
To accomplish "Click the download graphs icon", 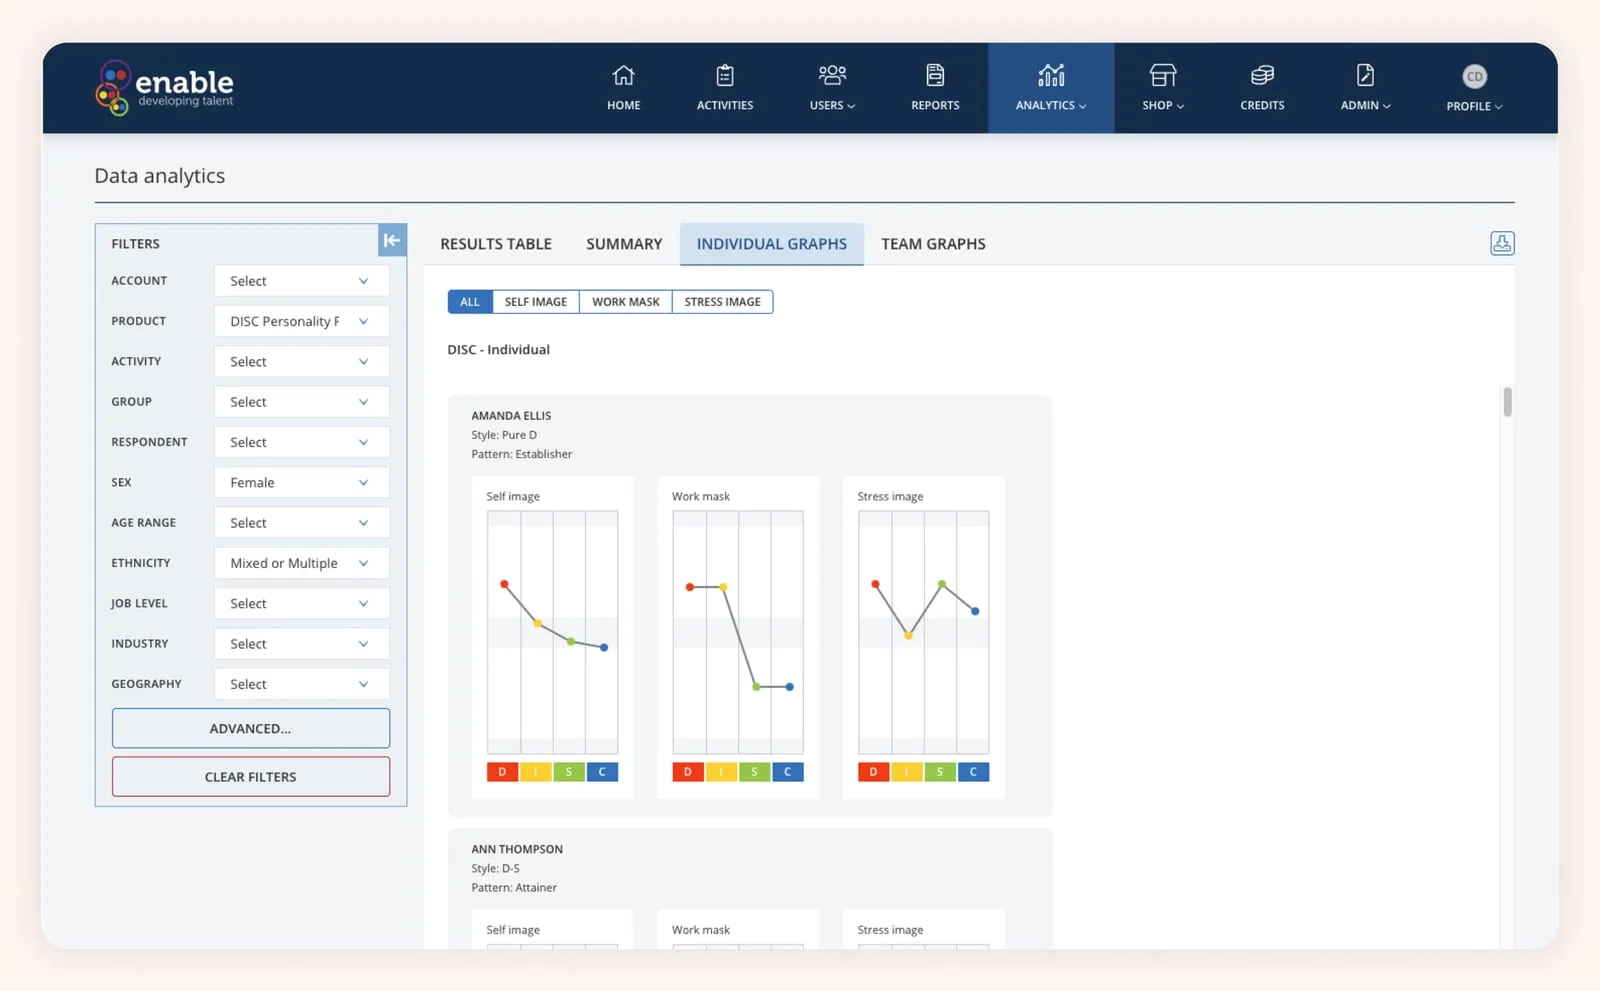I will point(1502,243).
